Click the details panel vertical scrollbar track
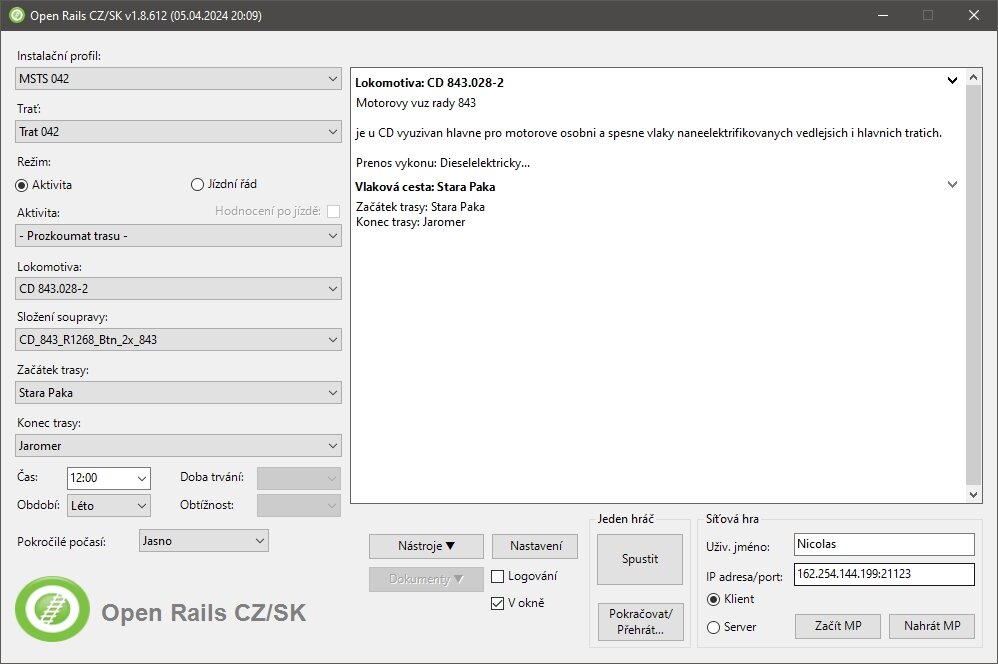 (x=973, y=285)
